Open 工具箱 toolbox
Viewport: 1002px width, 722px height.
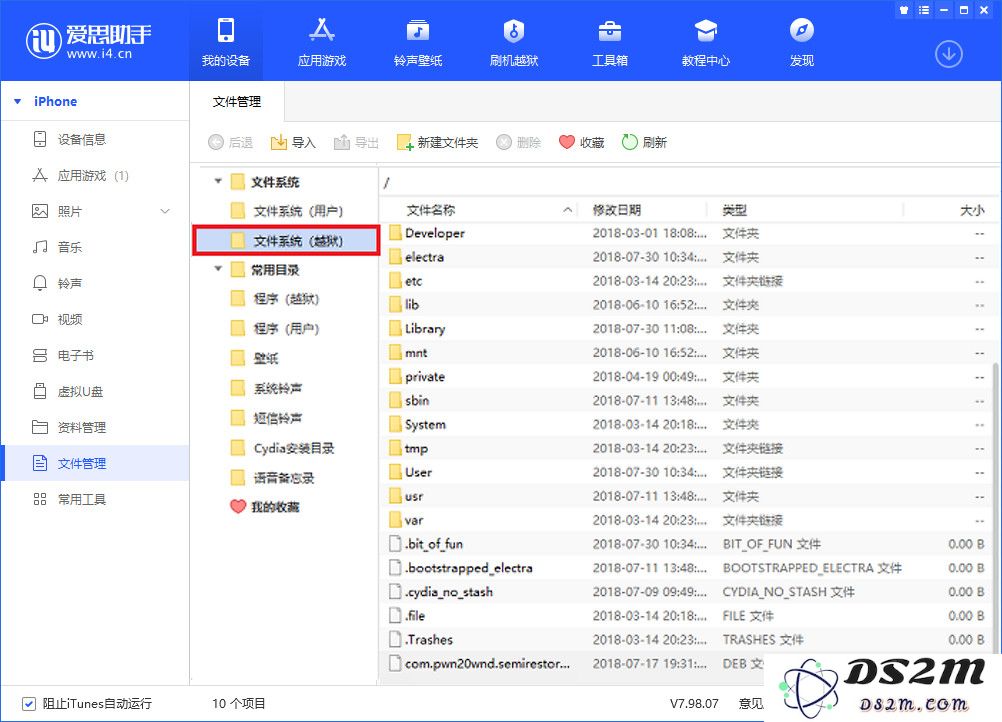click(610, 42)
